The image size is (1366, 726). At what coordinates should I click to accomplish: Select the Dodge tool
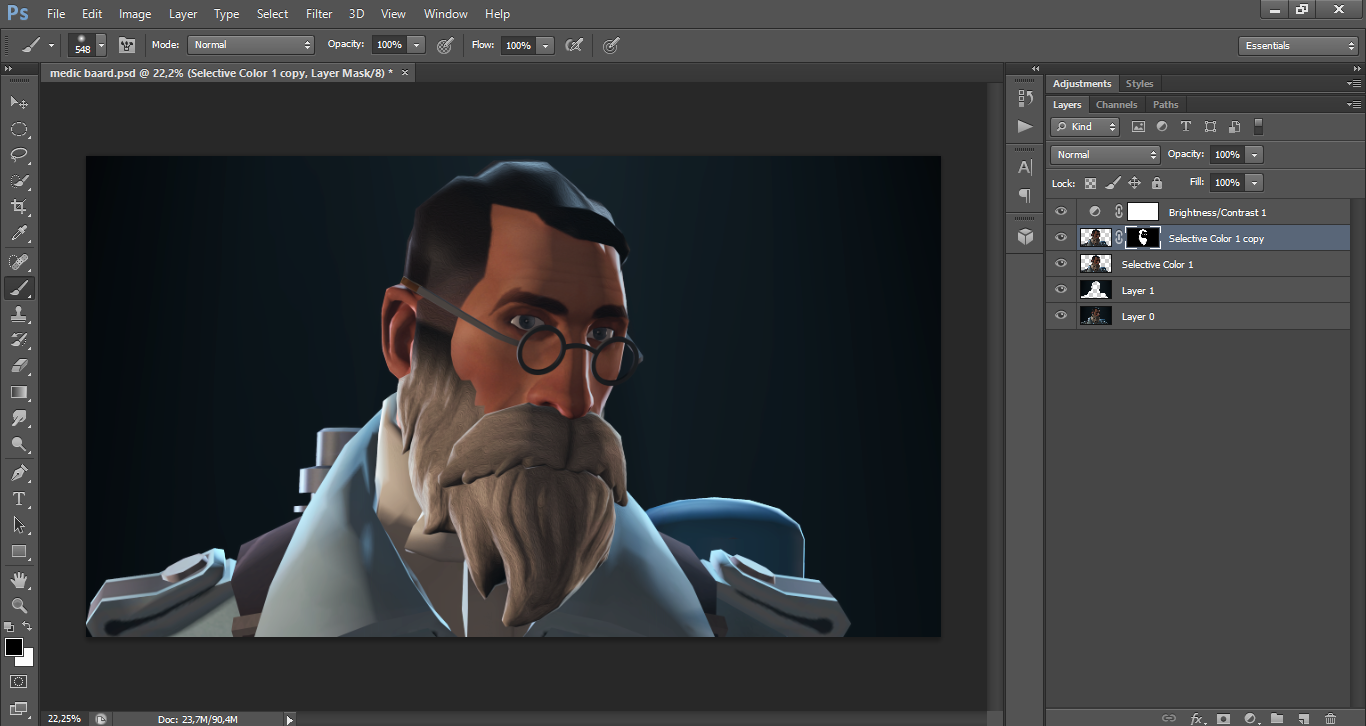pyautogui.click(x=19, y=444)
